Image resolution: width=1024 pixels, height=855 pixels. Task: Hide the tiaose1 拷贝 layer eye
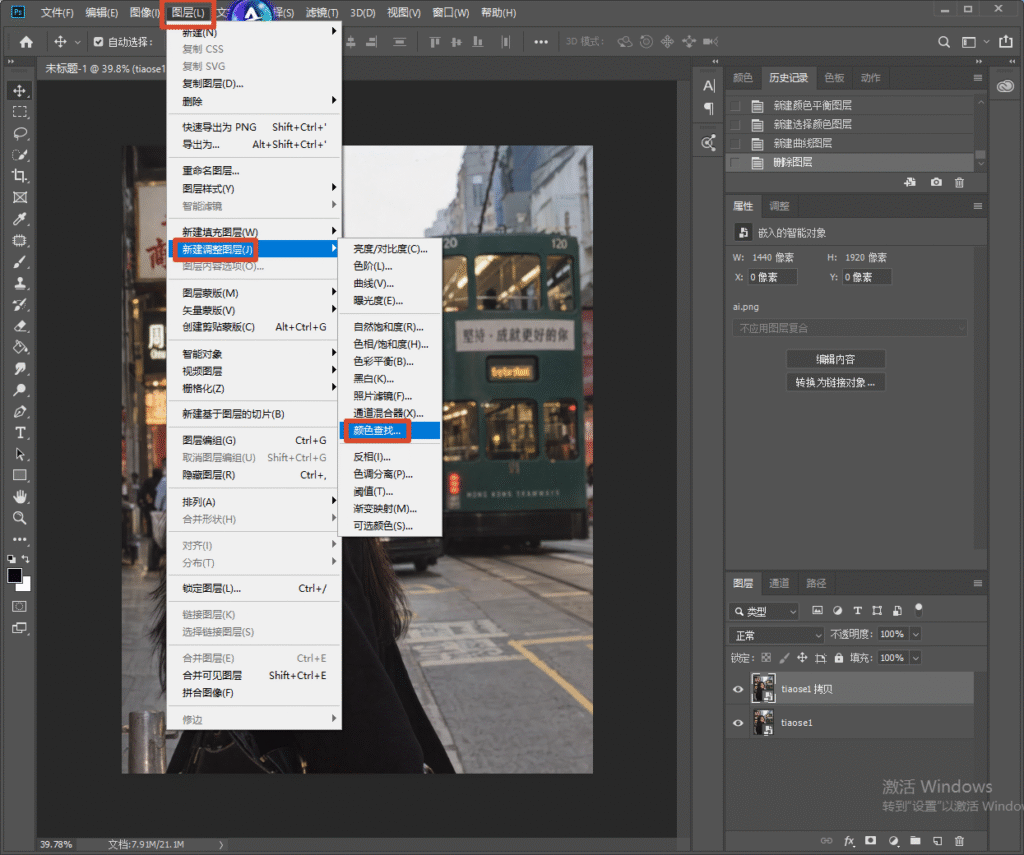click(738, 689)
